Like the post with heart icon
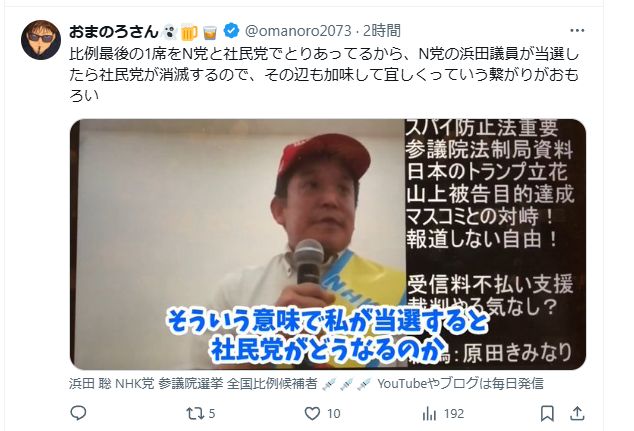Image resolution: width=634 pixels, height=431 pixels. point(312,413)
